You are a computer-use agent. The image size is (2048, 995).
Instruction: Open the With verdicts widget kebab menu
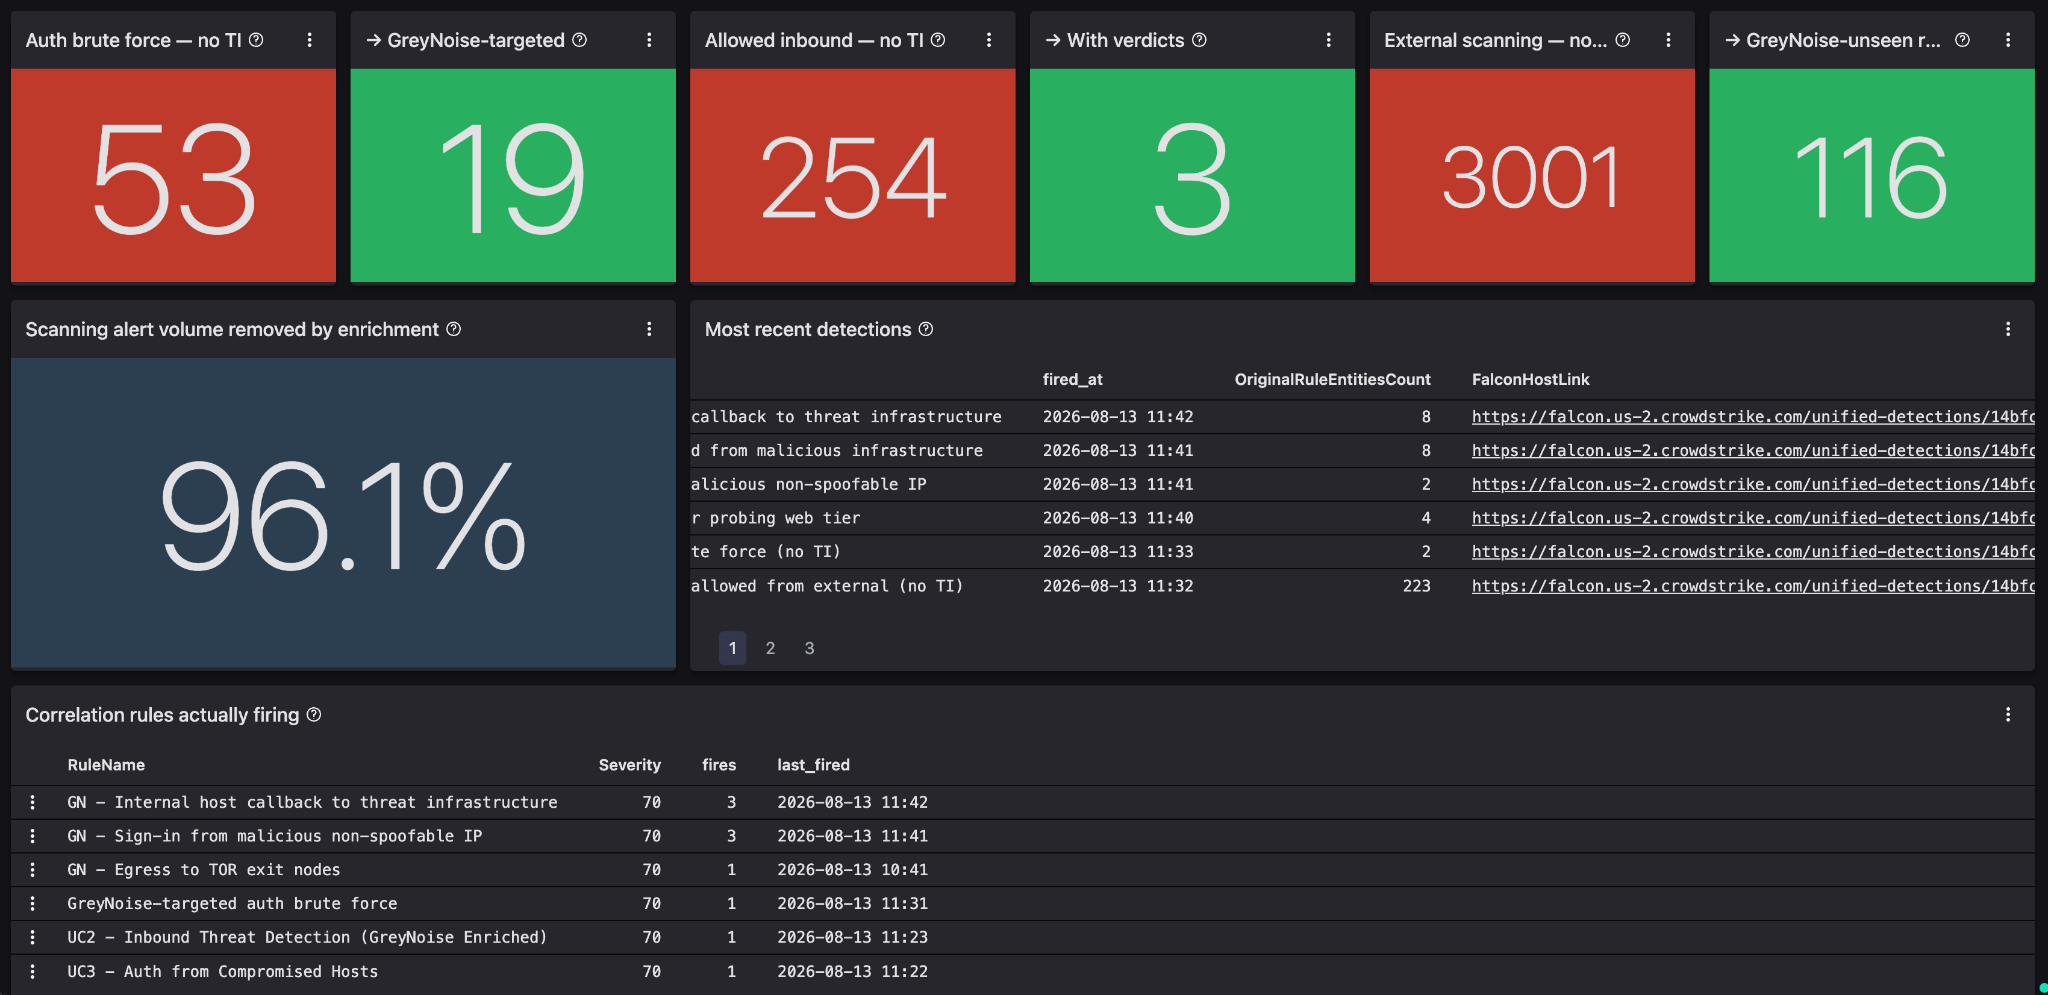pos(1328,40)
